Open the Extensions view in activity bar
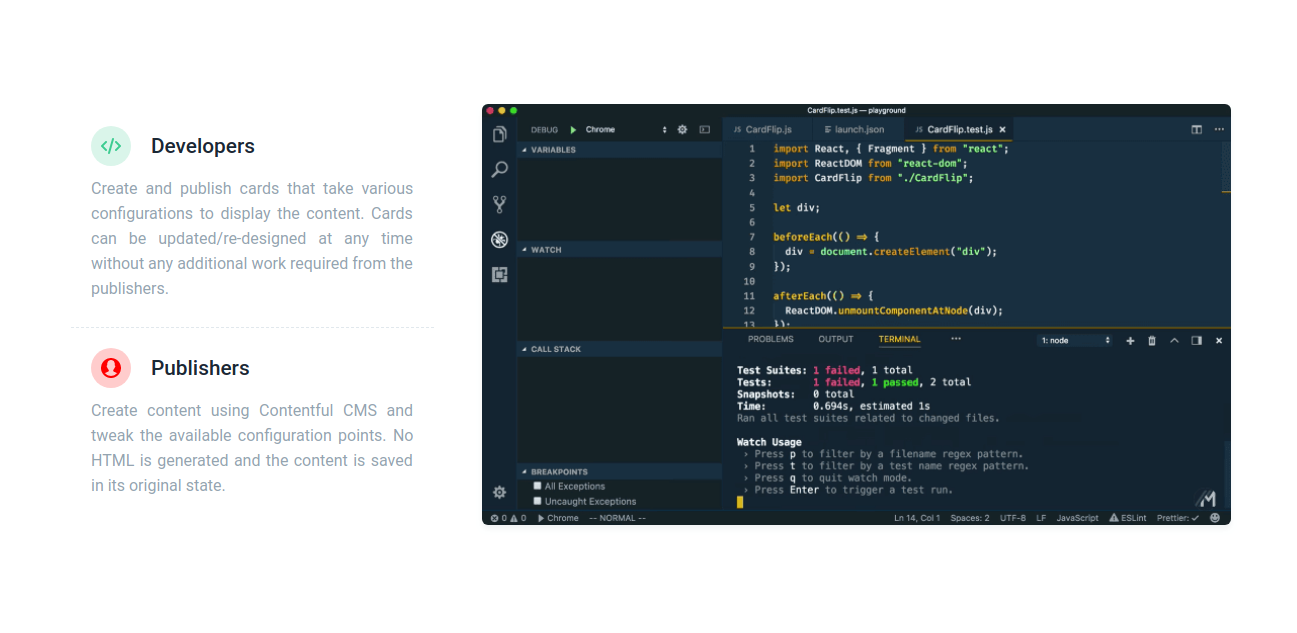Viewport: 1297px width, 633px height. click(x=500, y=274)
